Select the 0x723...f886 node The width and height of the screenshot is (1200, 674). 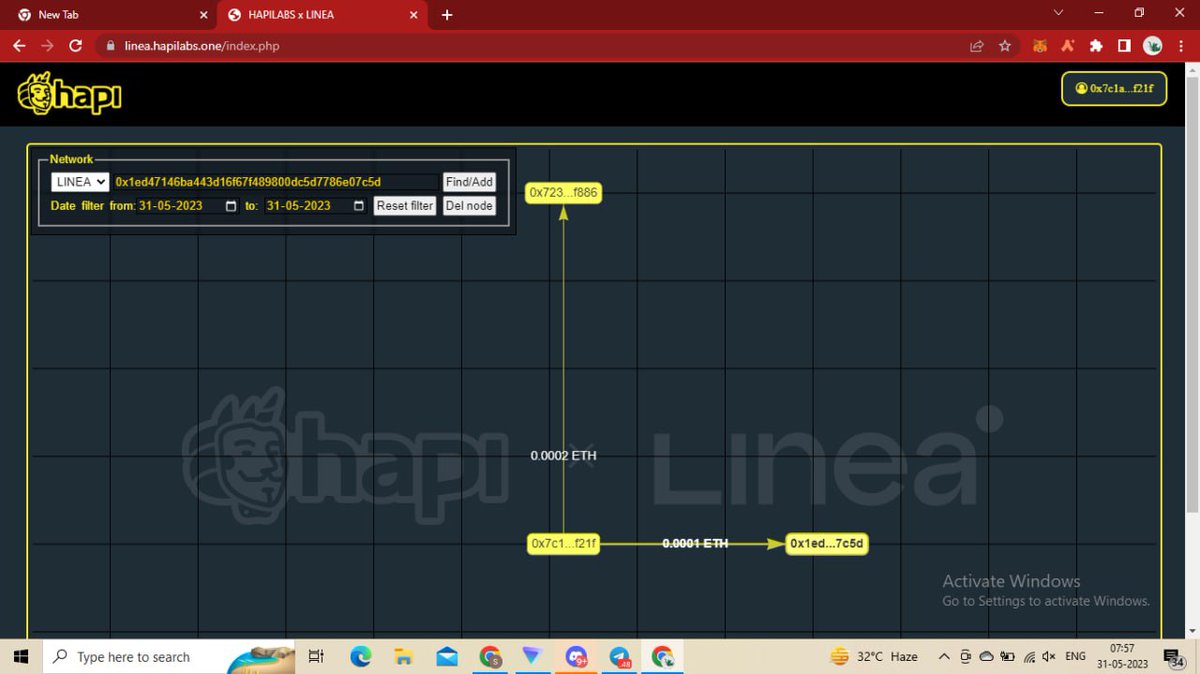pyautogui.click(x=564, y=192)
